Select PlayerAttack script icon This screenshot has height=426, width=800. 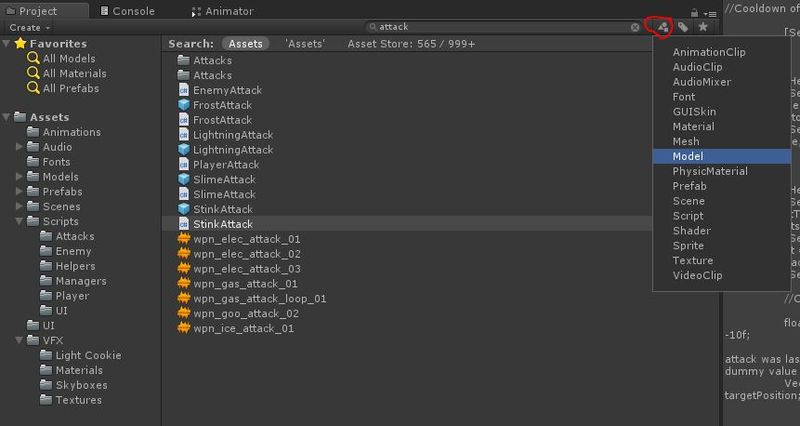click(x=184, y=164)
